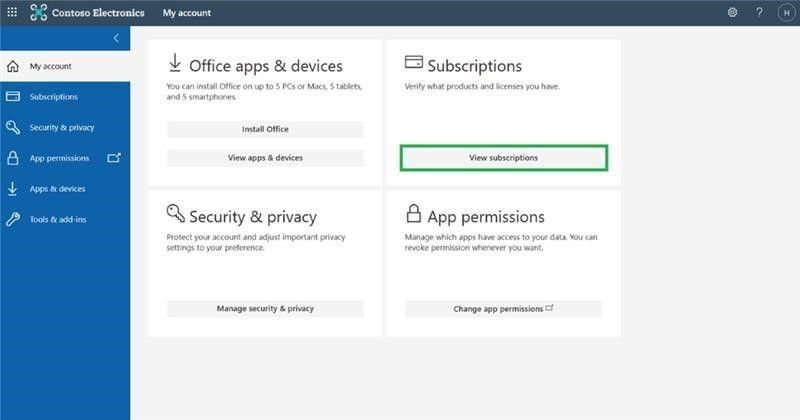Click the Contoso Electronics logo
800x420 pixels.
point(38,12)
